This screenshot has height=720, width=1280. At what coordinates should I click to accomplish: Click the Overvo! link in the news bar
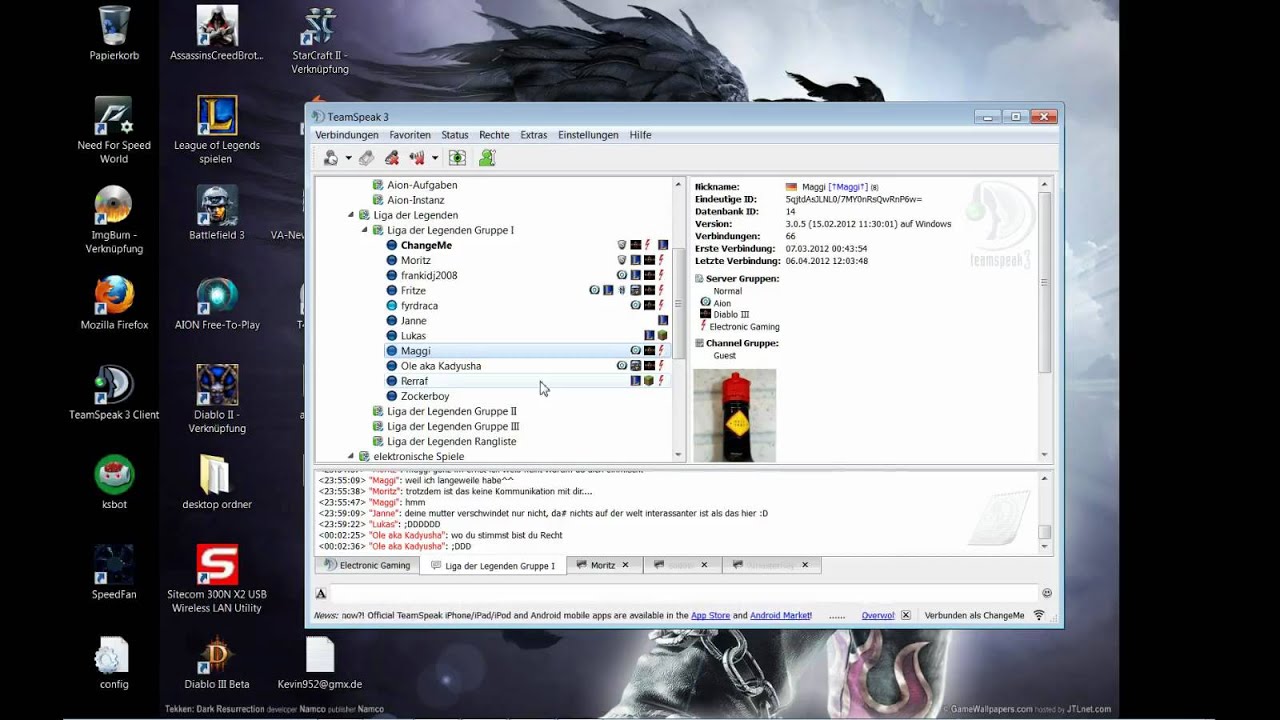(x=878, y=616)
